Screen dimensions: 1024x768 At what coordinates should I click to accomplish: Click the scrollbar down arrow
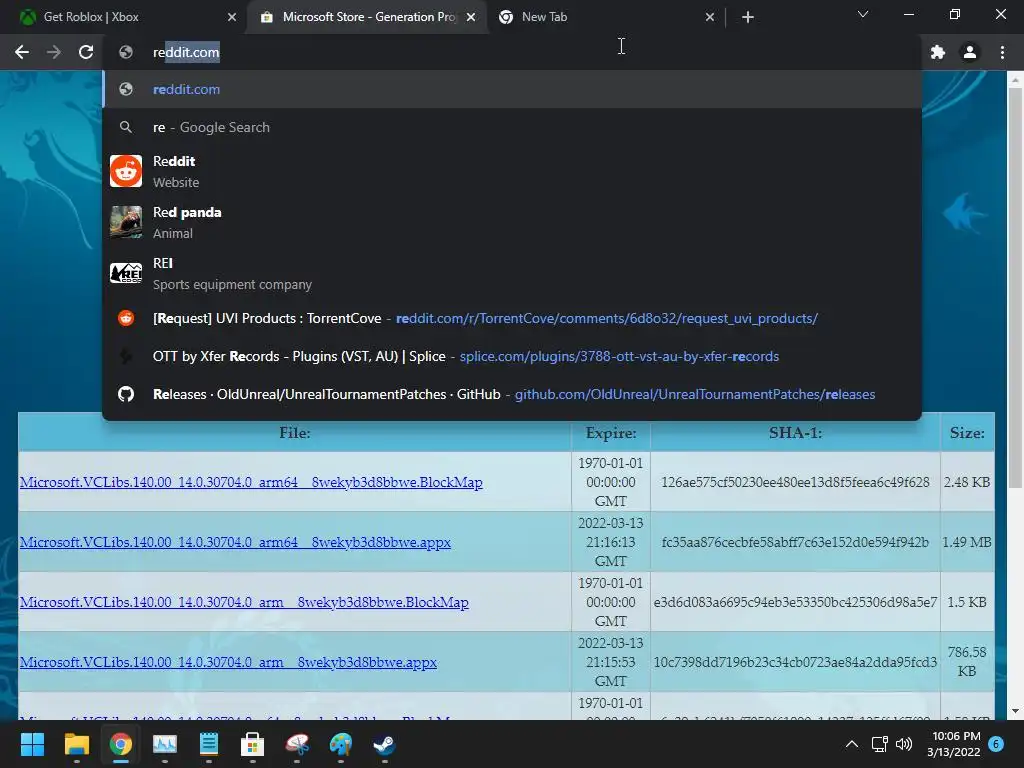pyautogui.click(x=1015, y=711)
